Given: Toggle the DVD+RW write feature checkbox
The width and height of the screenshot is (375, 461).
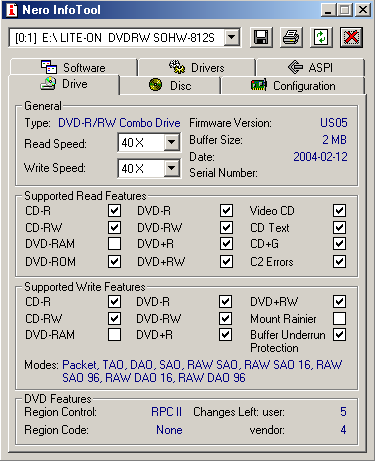Looking at the screenshot, I should (x=339, y=302).
